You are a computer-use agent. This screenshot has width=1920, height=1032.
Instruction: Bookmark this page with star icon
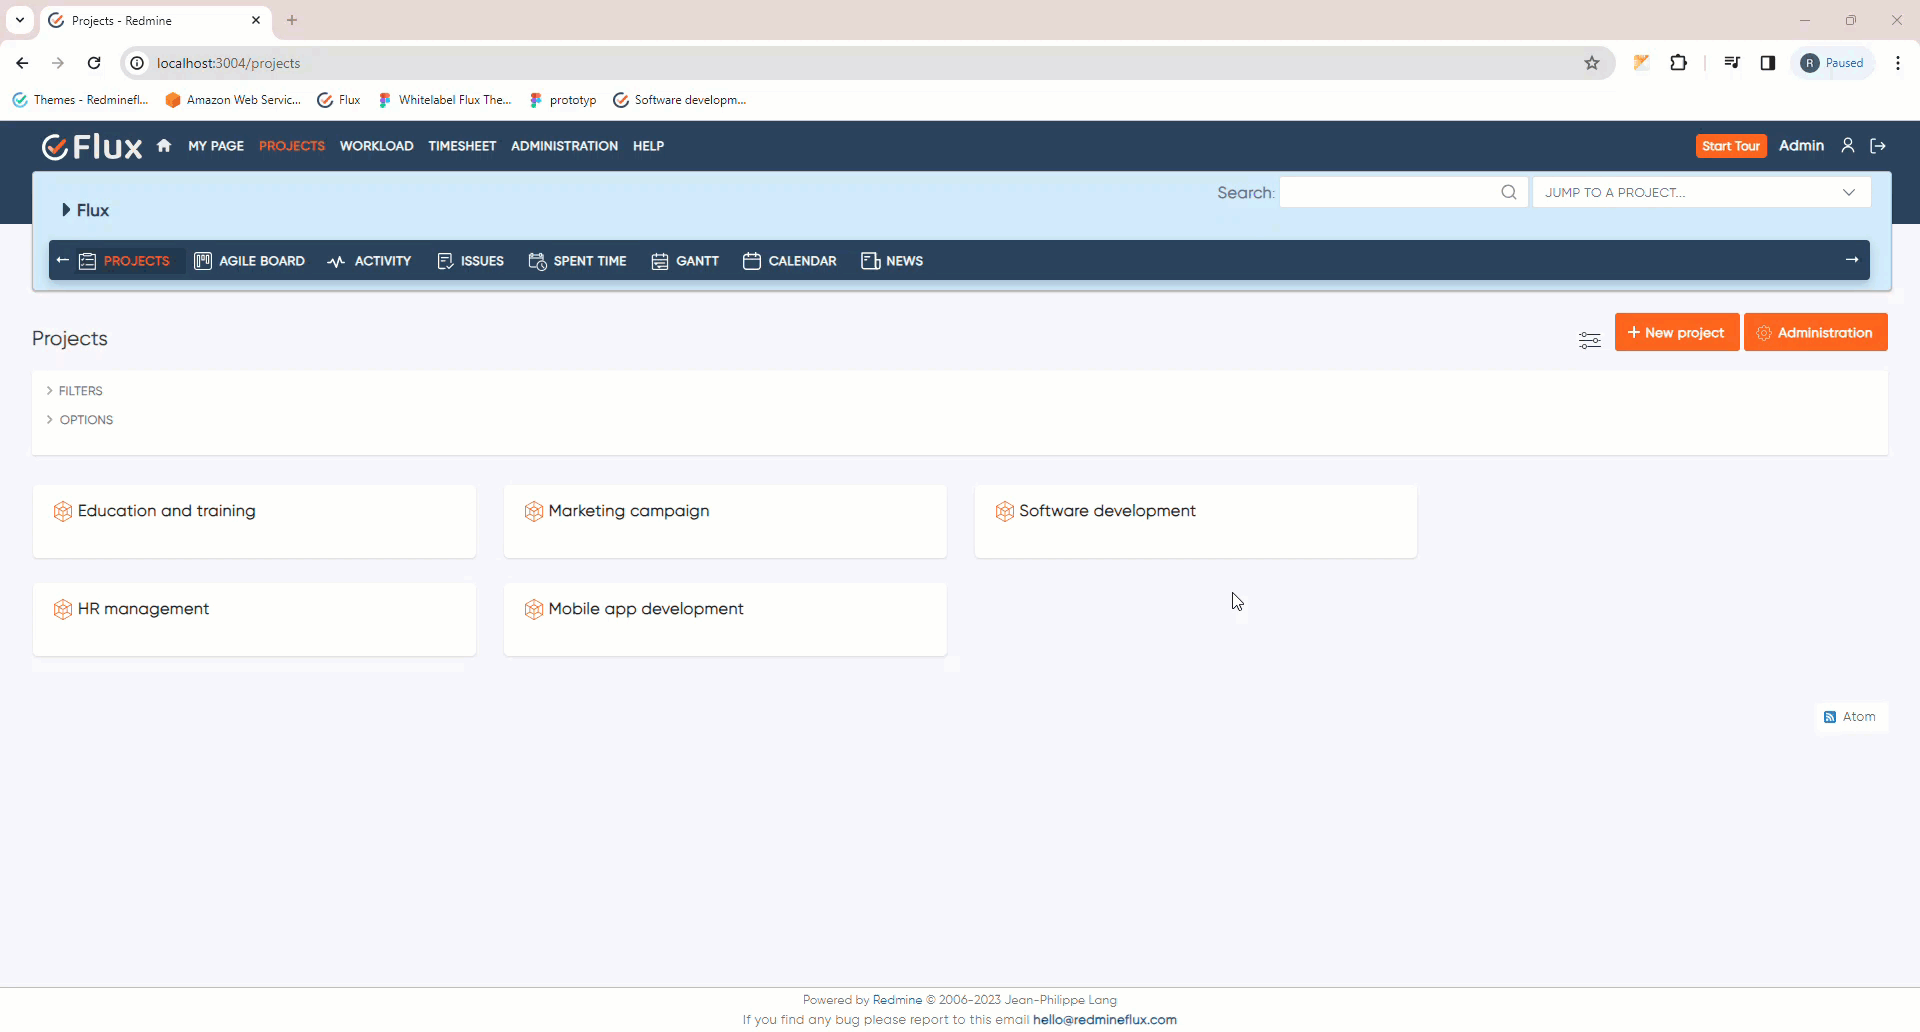coord(1592,63)
